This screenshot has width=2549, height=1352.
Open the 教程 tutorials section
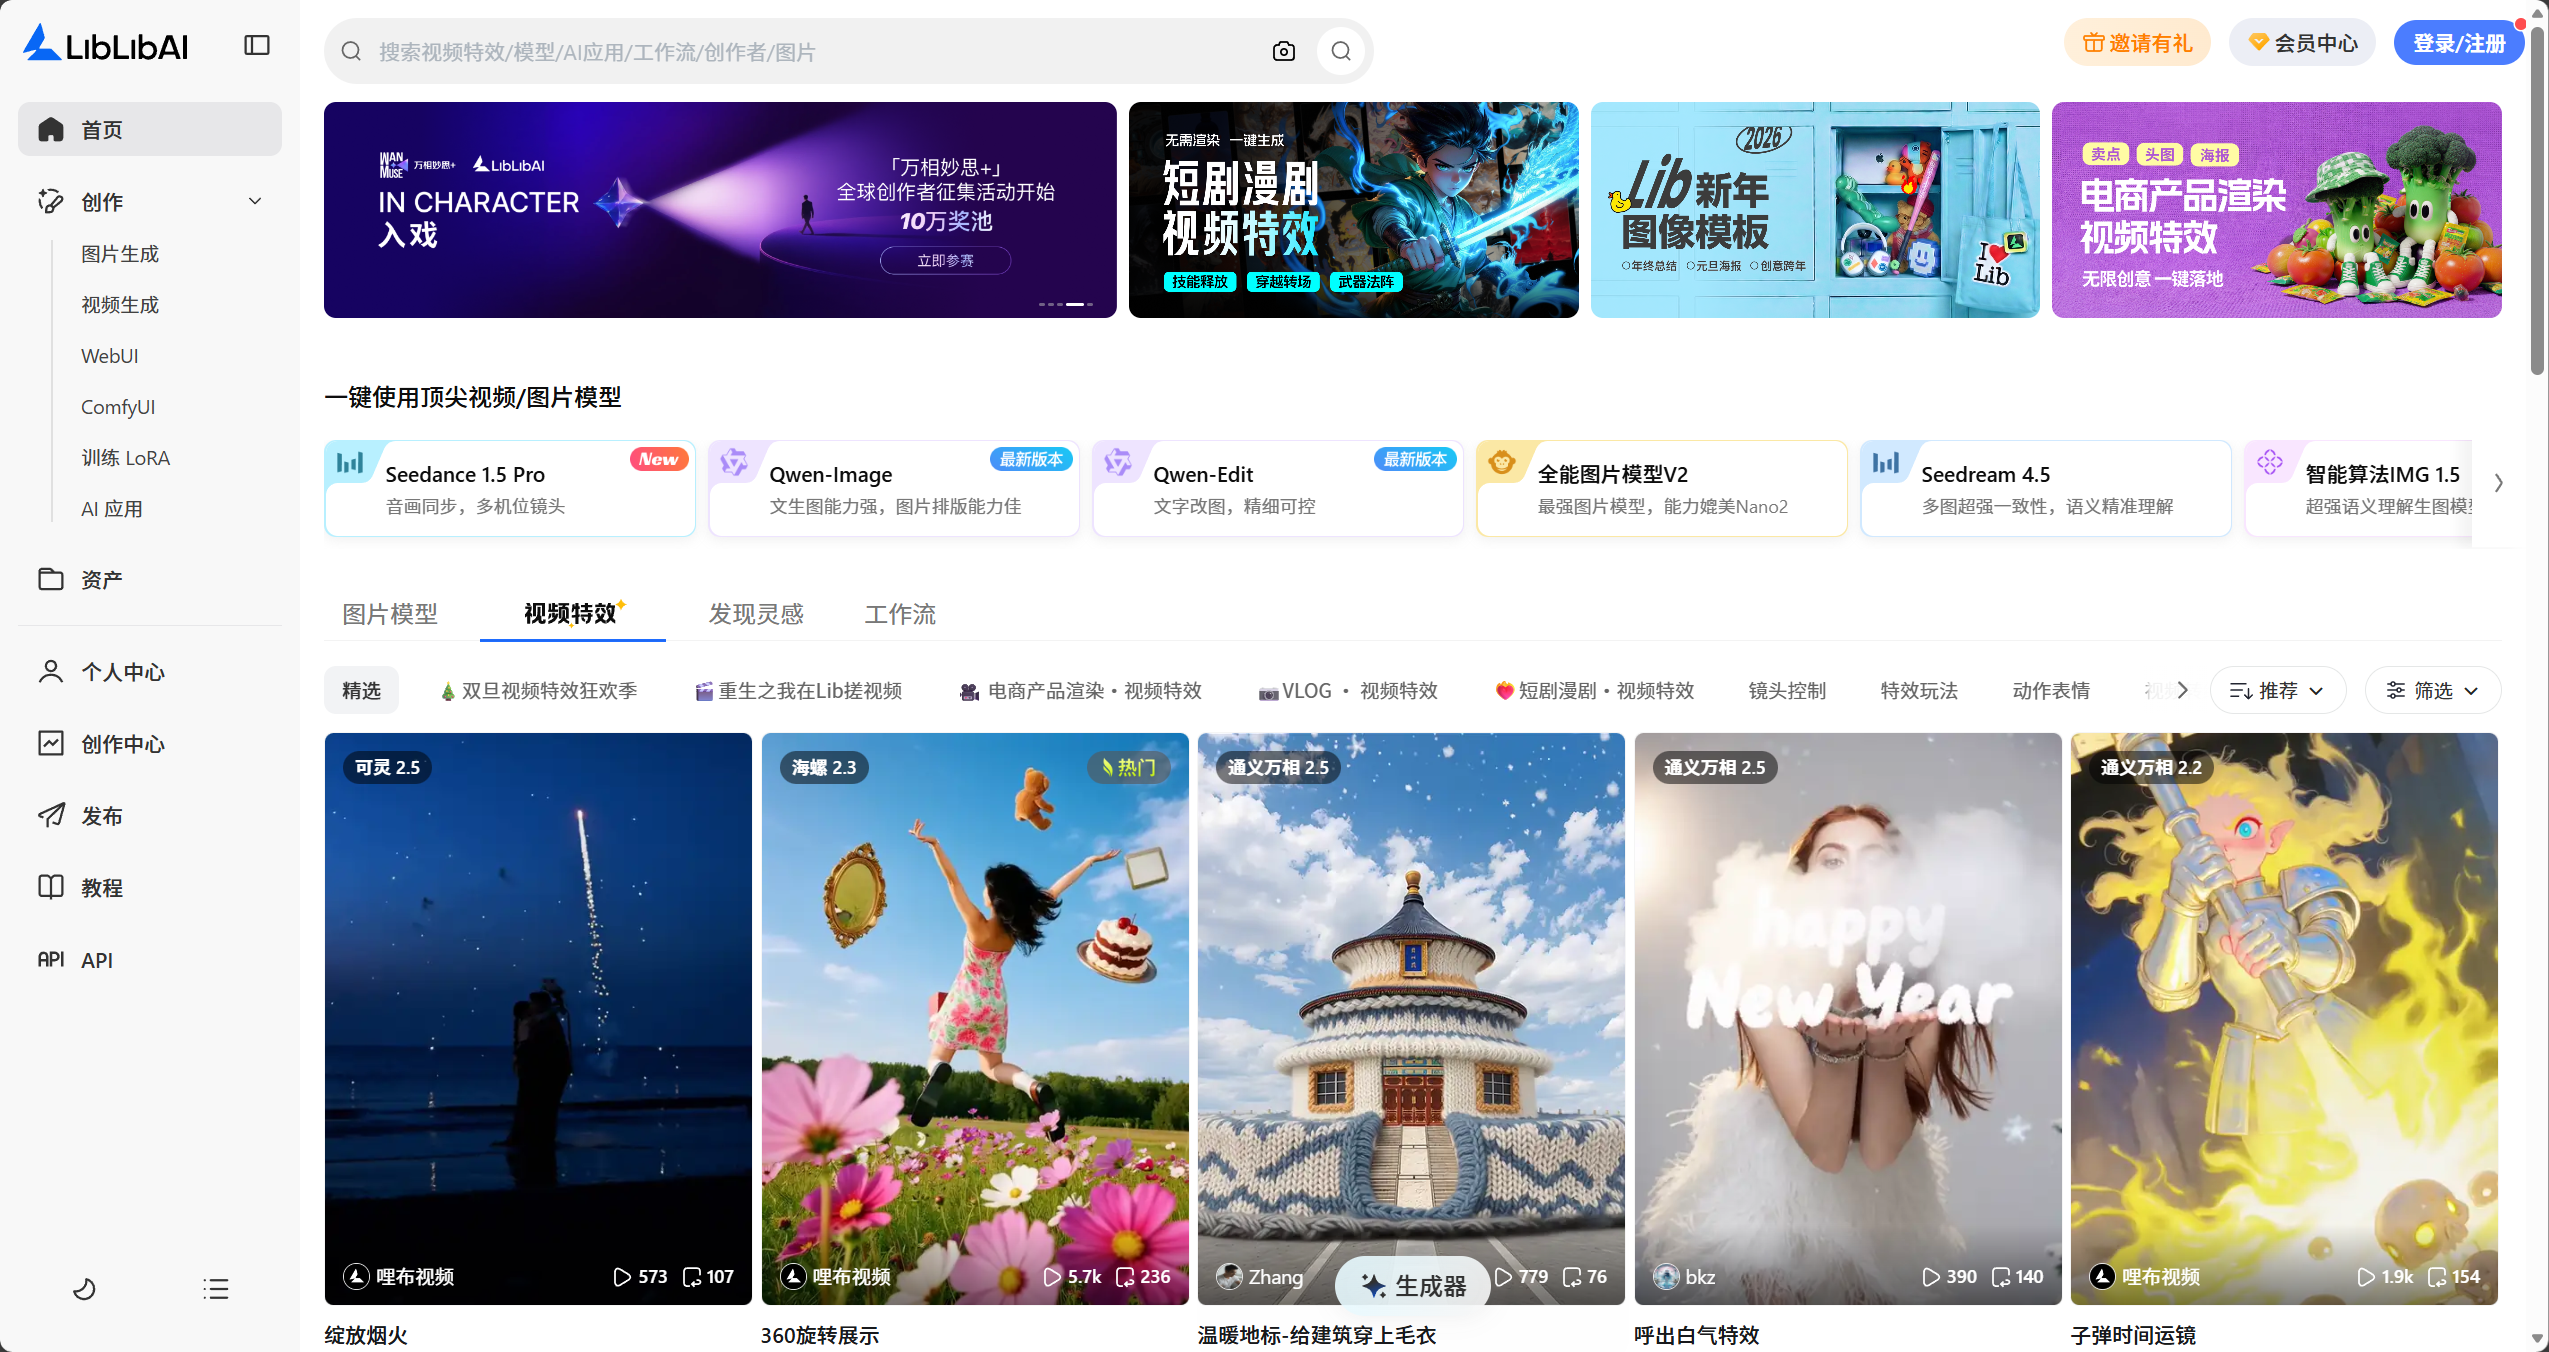click(102, 887)
